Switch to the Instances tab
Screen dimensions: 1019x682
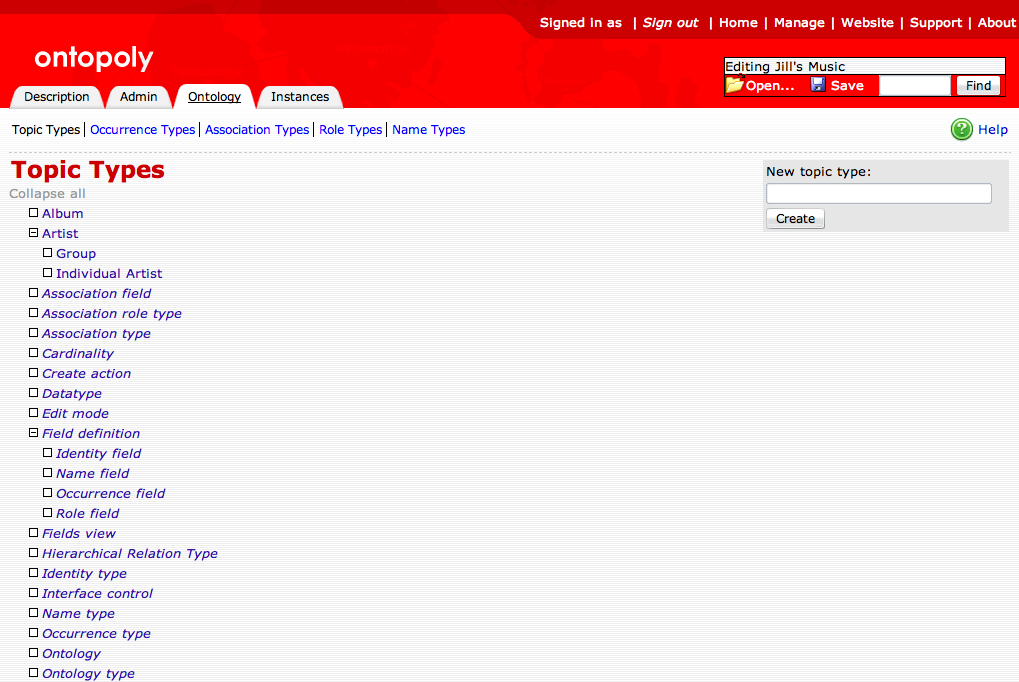[x=299, y=96]
